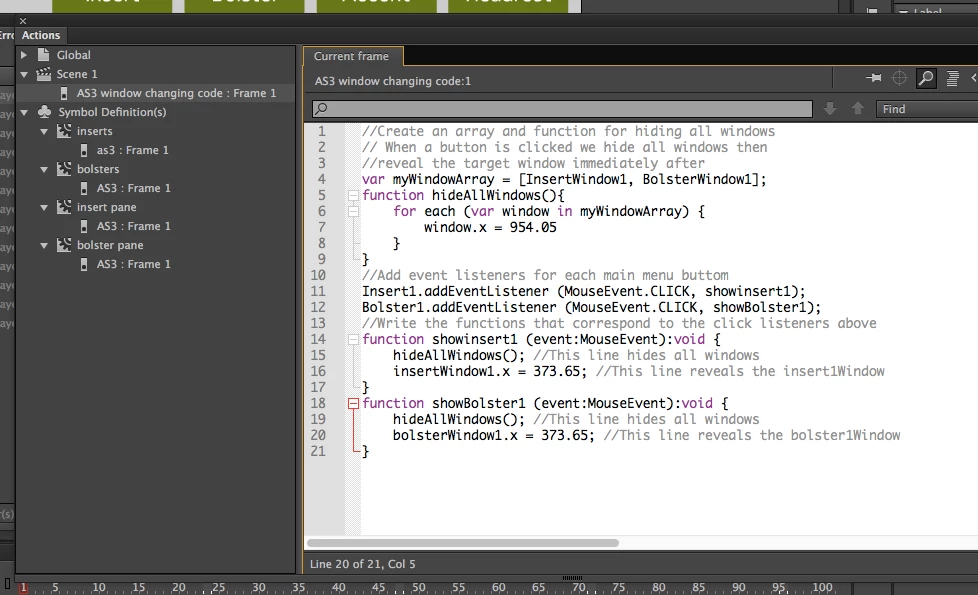This screenshot has height=595, width=978.
Task: Select AS3 : Frame 1 under bolsters
Action: coord(133,188)
